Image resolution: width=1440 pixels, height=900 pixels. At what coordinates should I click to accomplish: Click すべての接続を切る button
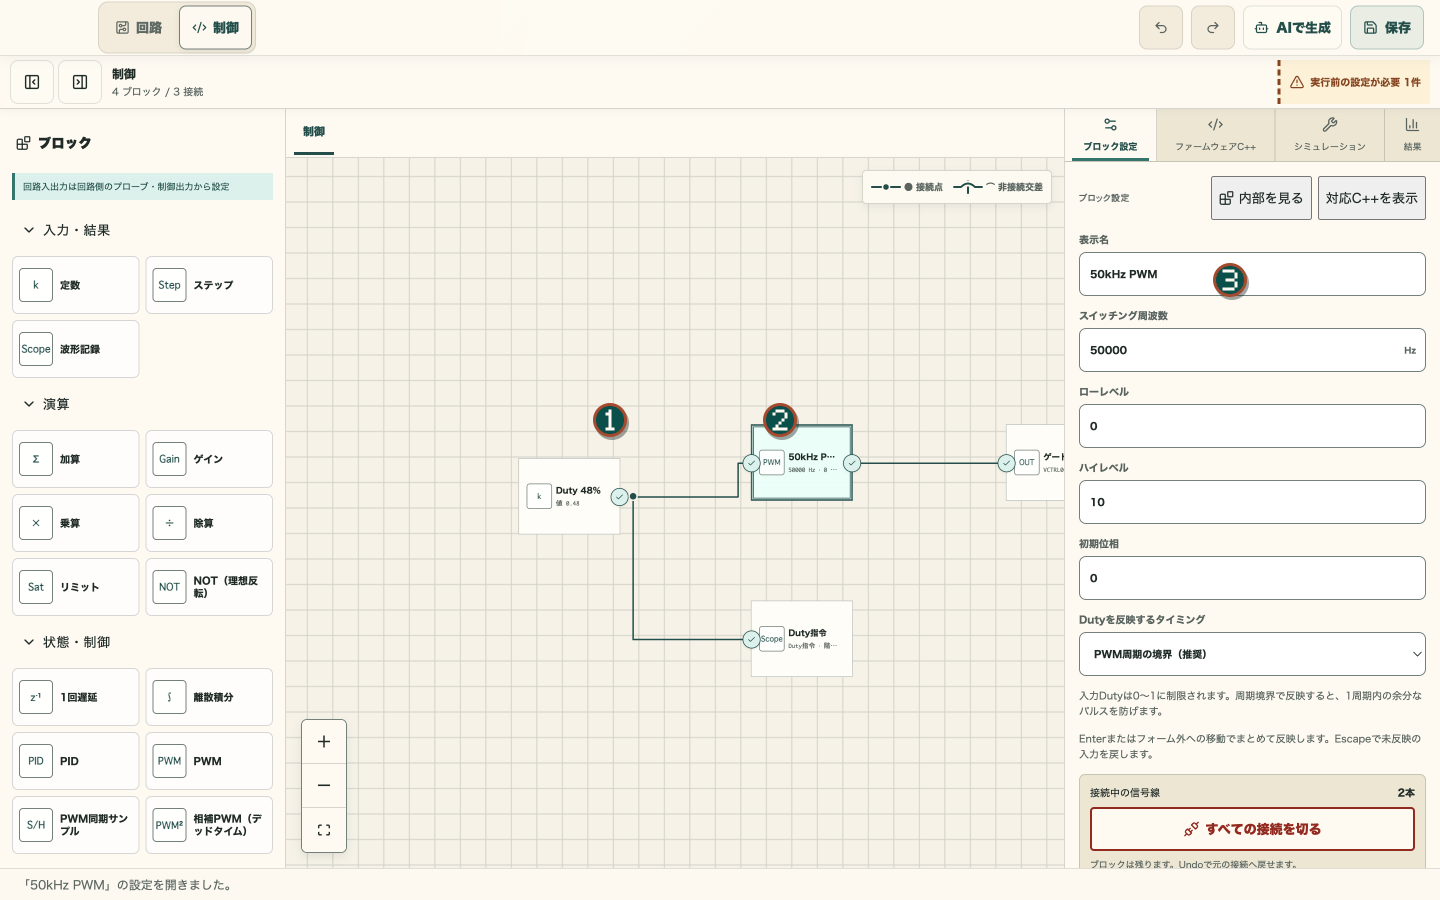coord(1252,829)
